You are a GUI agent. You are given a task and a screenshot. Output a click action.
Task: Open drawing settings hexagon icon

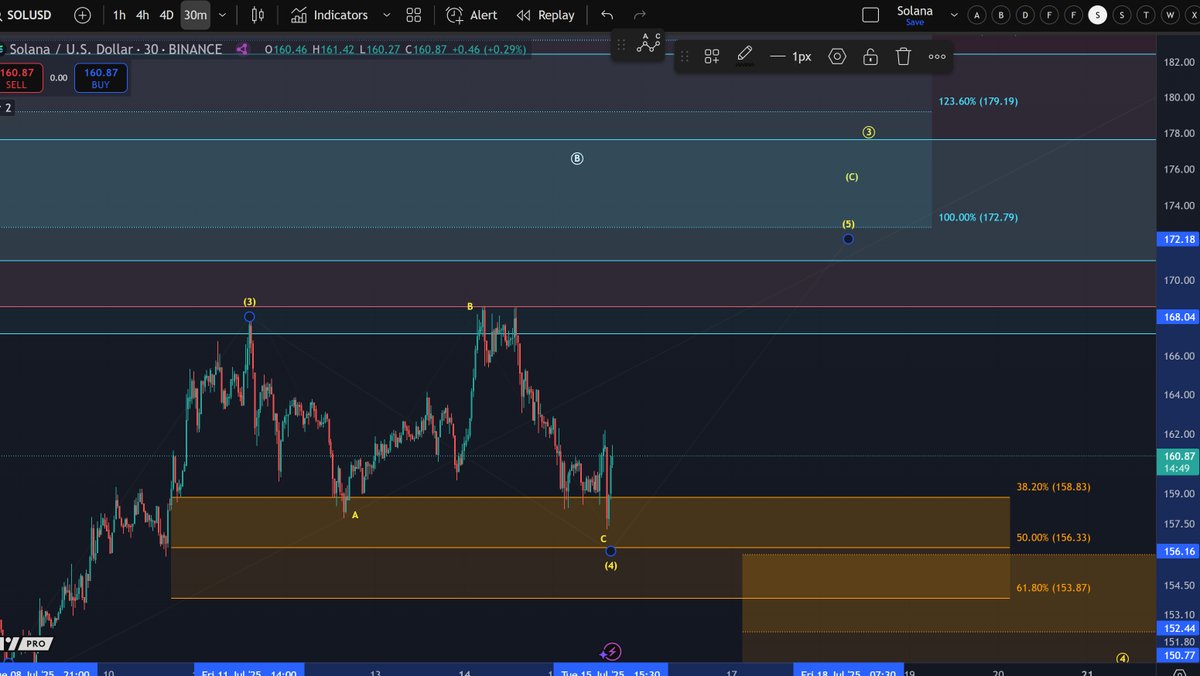(x=837, y=57)
